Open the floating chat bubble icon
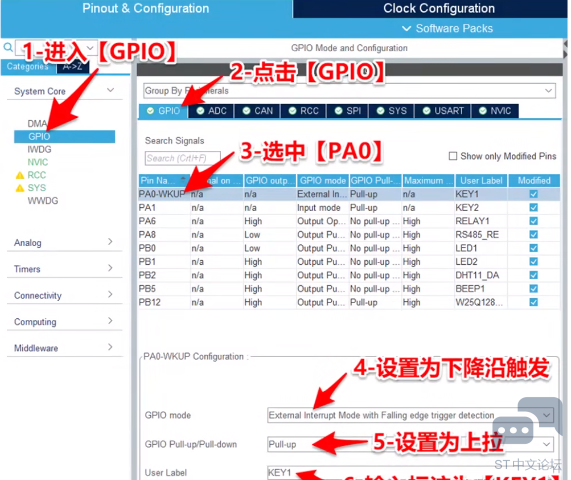The width and height of the screenshot is (571, 480). coord(527,421)
